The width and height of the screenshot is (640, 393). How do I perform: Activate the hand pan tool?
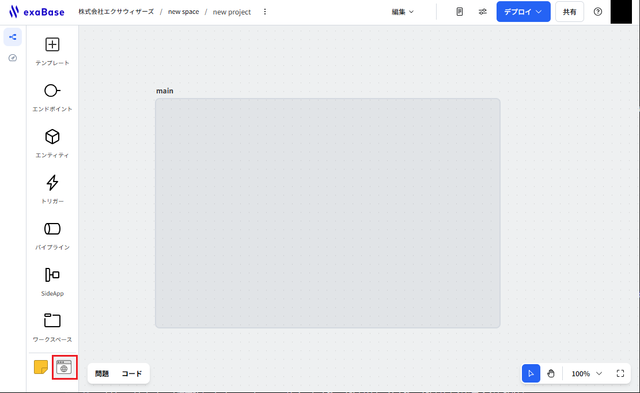(x=551, y=373)
